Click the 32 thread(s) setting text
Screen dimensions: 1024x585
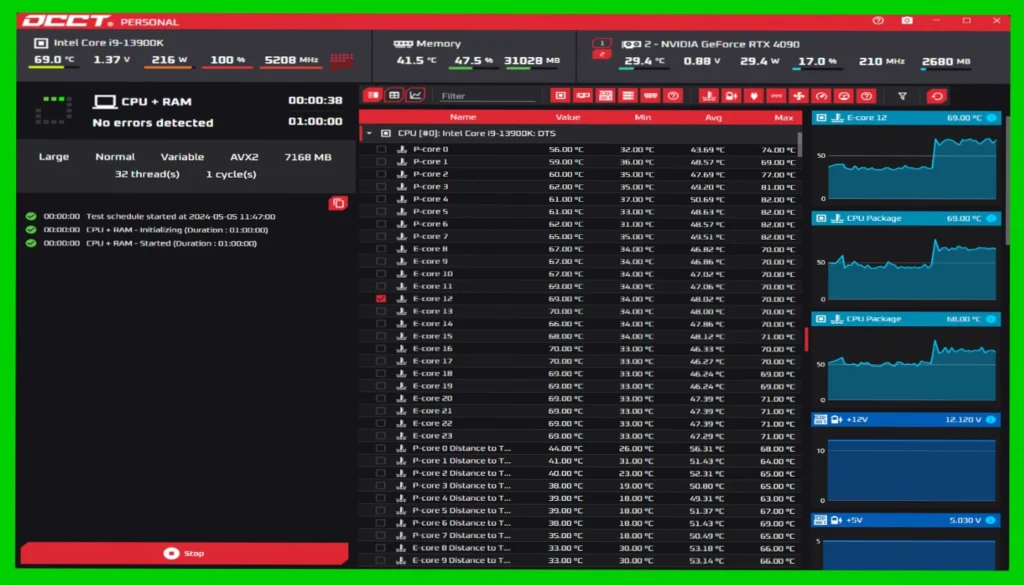147,174
